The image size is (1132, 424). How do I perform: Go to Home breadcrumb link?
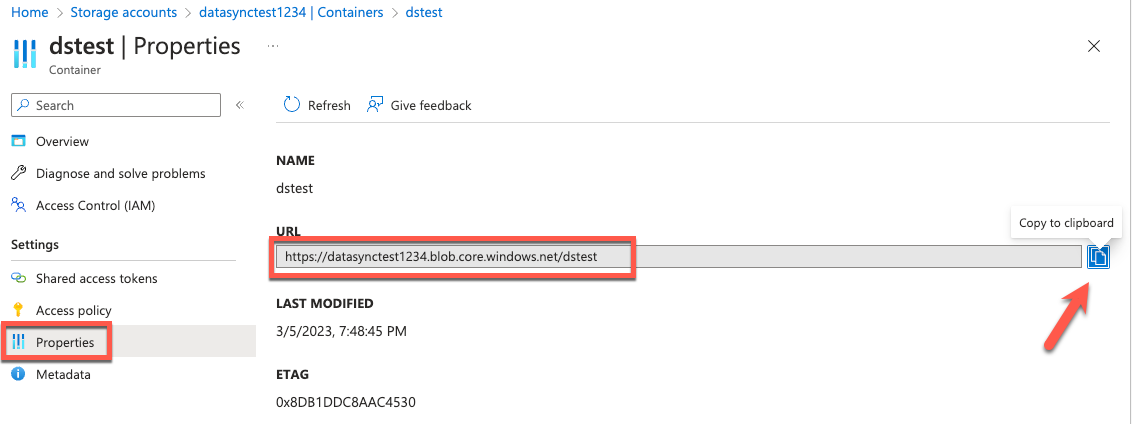click(30, 12)
